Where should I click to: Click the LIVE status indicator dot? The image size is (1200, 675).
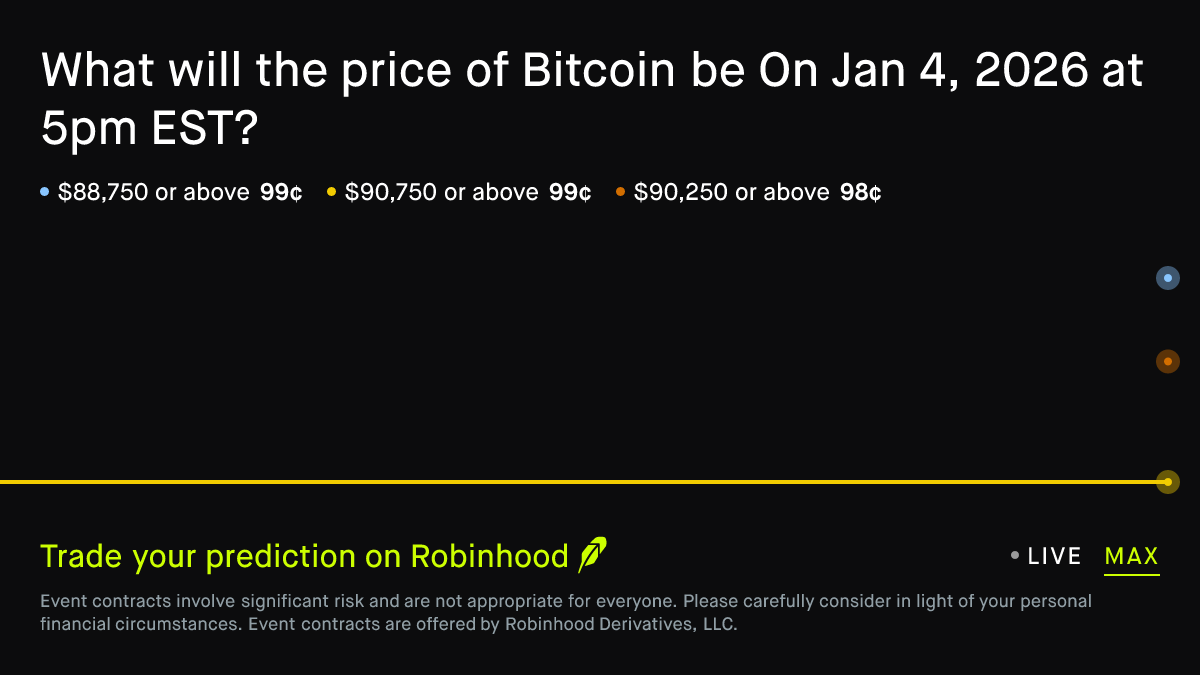[1014, 556]
